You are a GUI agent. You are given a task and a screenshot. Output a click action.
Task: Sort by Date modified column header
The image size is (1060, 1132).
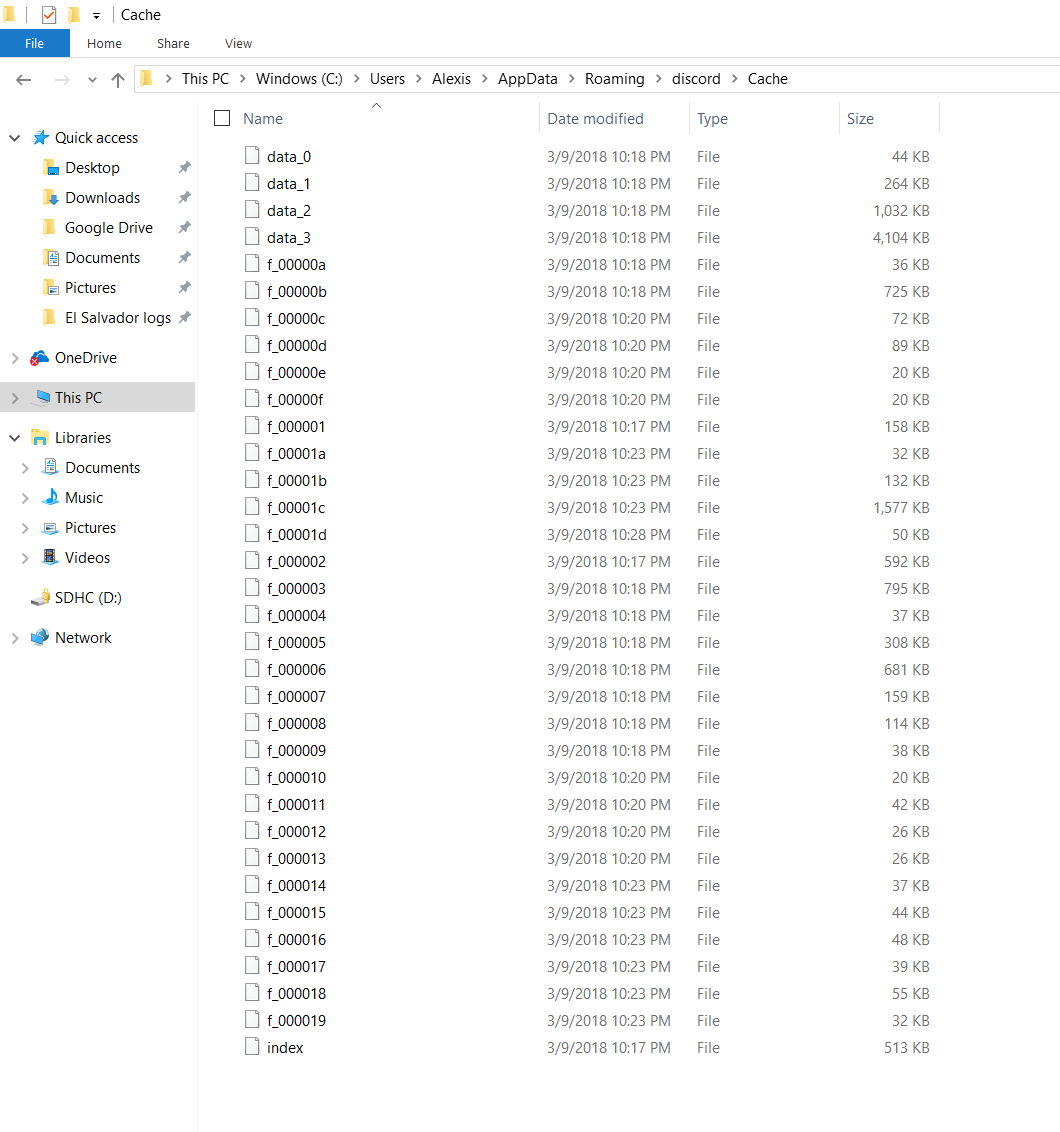pyautogui.click(x=595, y=118)
